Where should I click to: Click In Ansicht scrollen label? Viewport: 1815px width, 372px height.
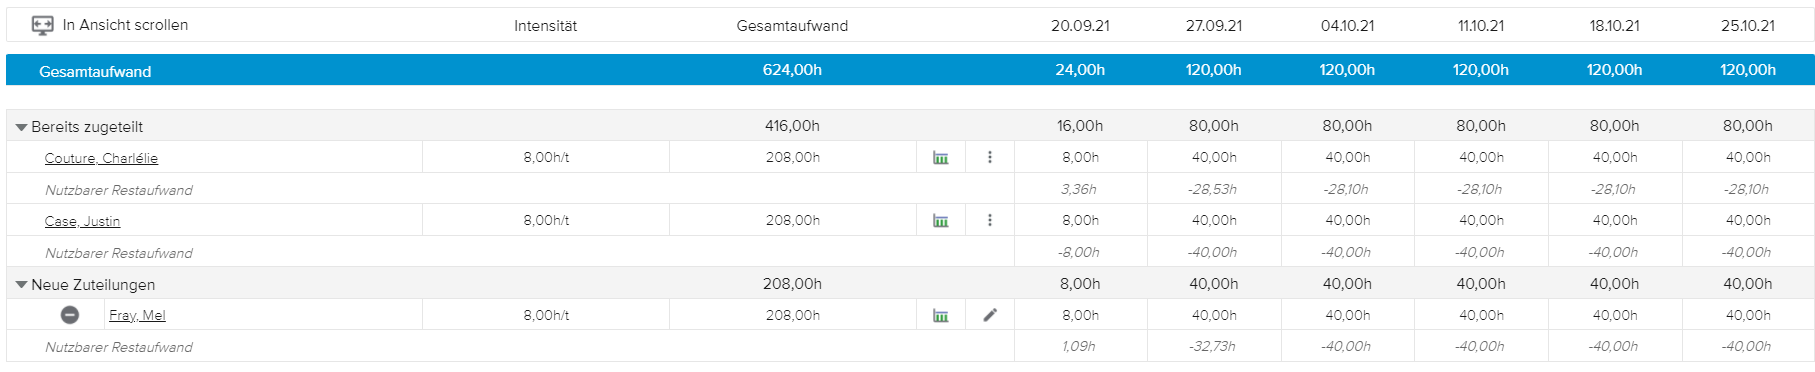pyautogui.click(x=125, y=25)
